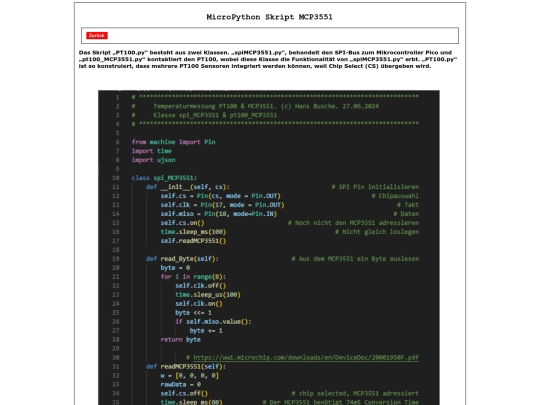Click comment 'Klasse spi_MCP3551 & pt100_MCP3551'

215,115
